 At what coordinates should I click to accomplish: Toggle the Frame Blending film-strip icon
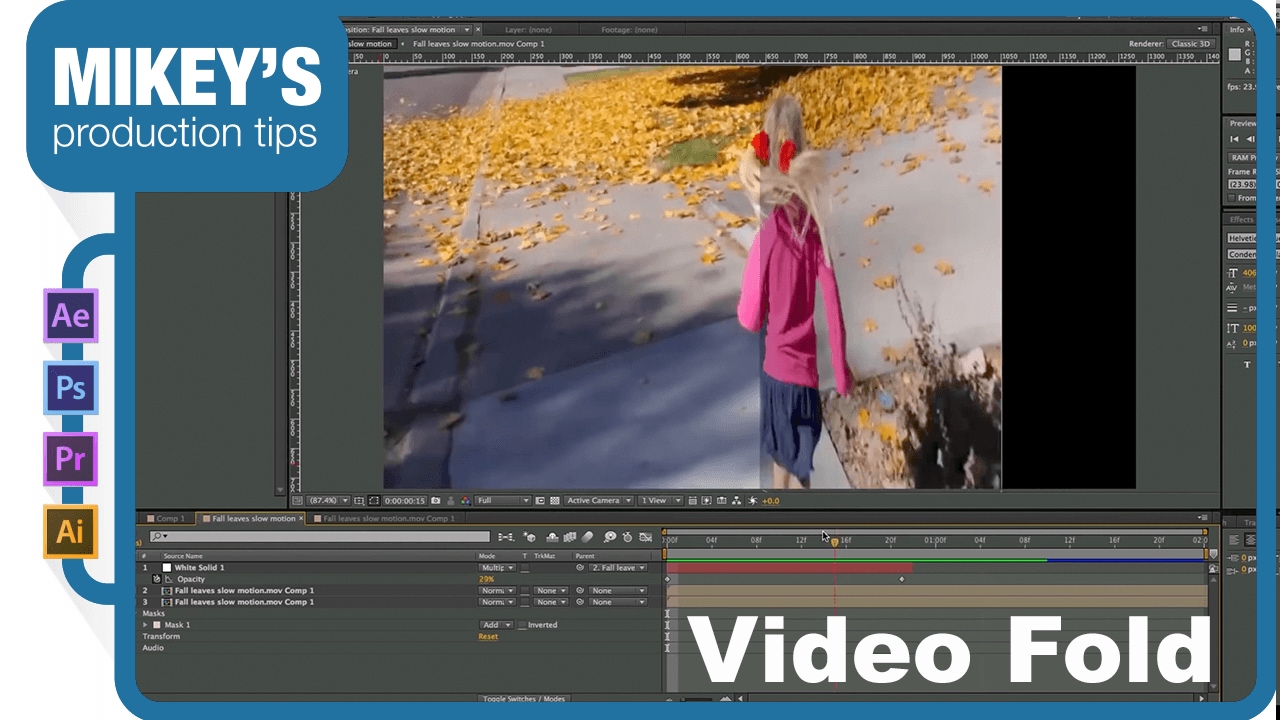coord(570,537)
